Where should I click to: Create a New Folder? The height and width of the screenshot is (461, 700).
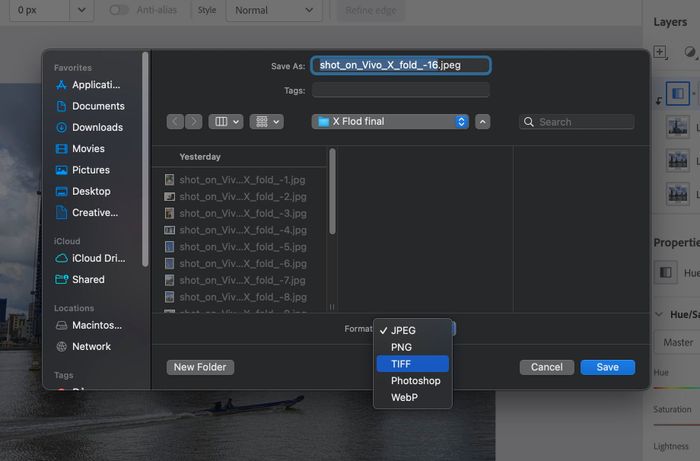coord(200,367)
